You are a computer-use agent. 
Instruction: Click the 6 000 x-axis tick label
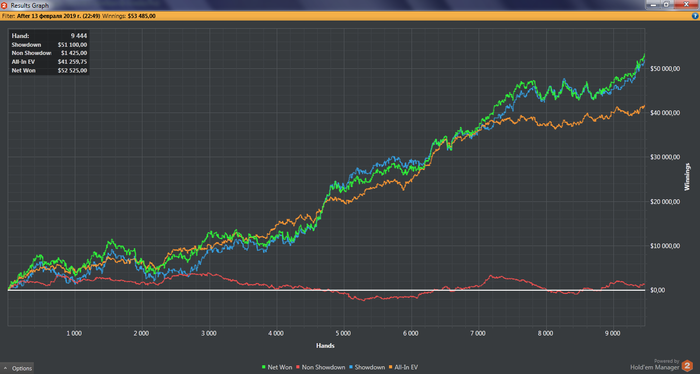point(410,333)
